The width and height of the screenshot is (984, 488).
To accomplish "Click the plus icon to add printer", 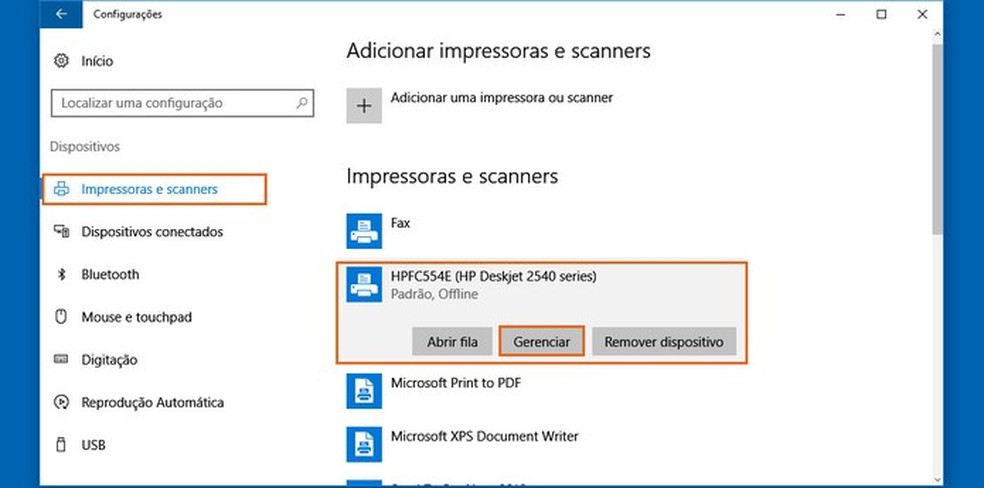I will 364,105.
